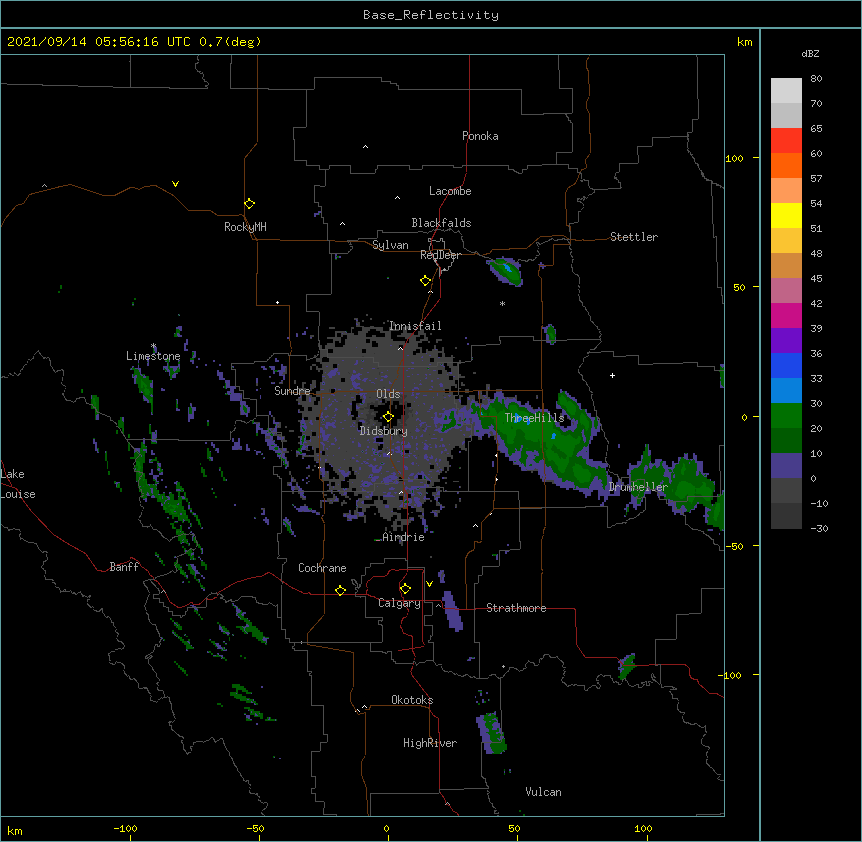Click the HighRiver label
This screenshot has width=862, height=842.
coord(430,743)
